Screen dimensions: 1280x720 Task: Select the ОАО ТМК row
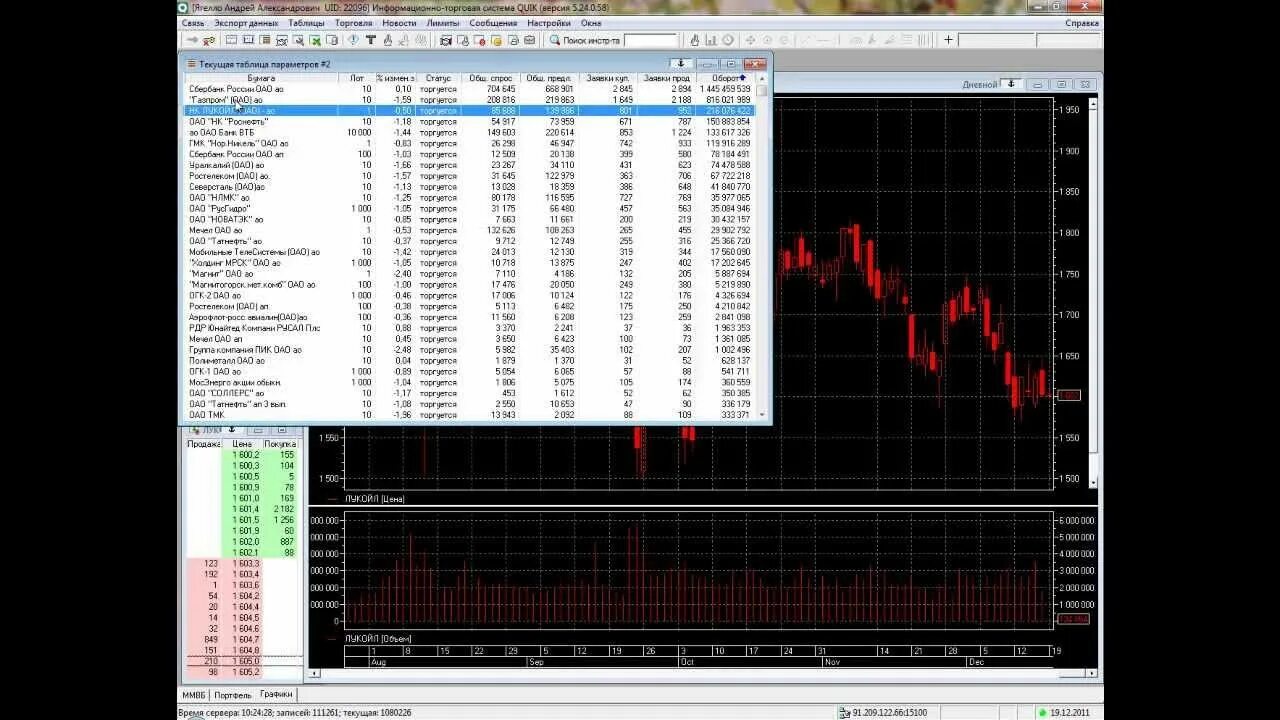pos(470,415)
